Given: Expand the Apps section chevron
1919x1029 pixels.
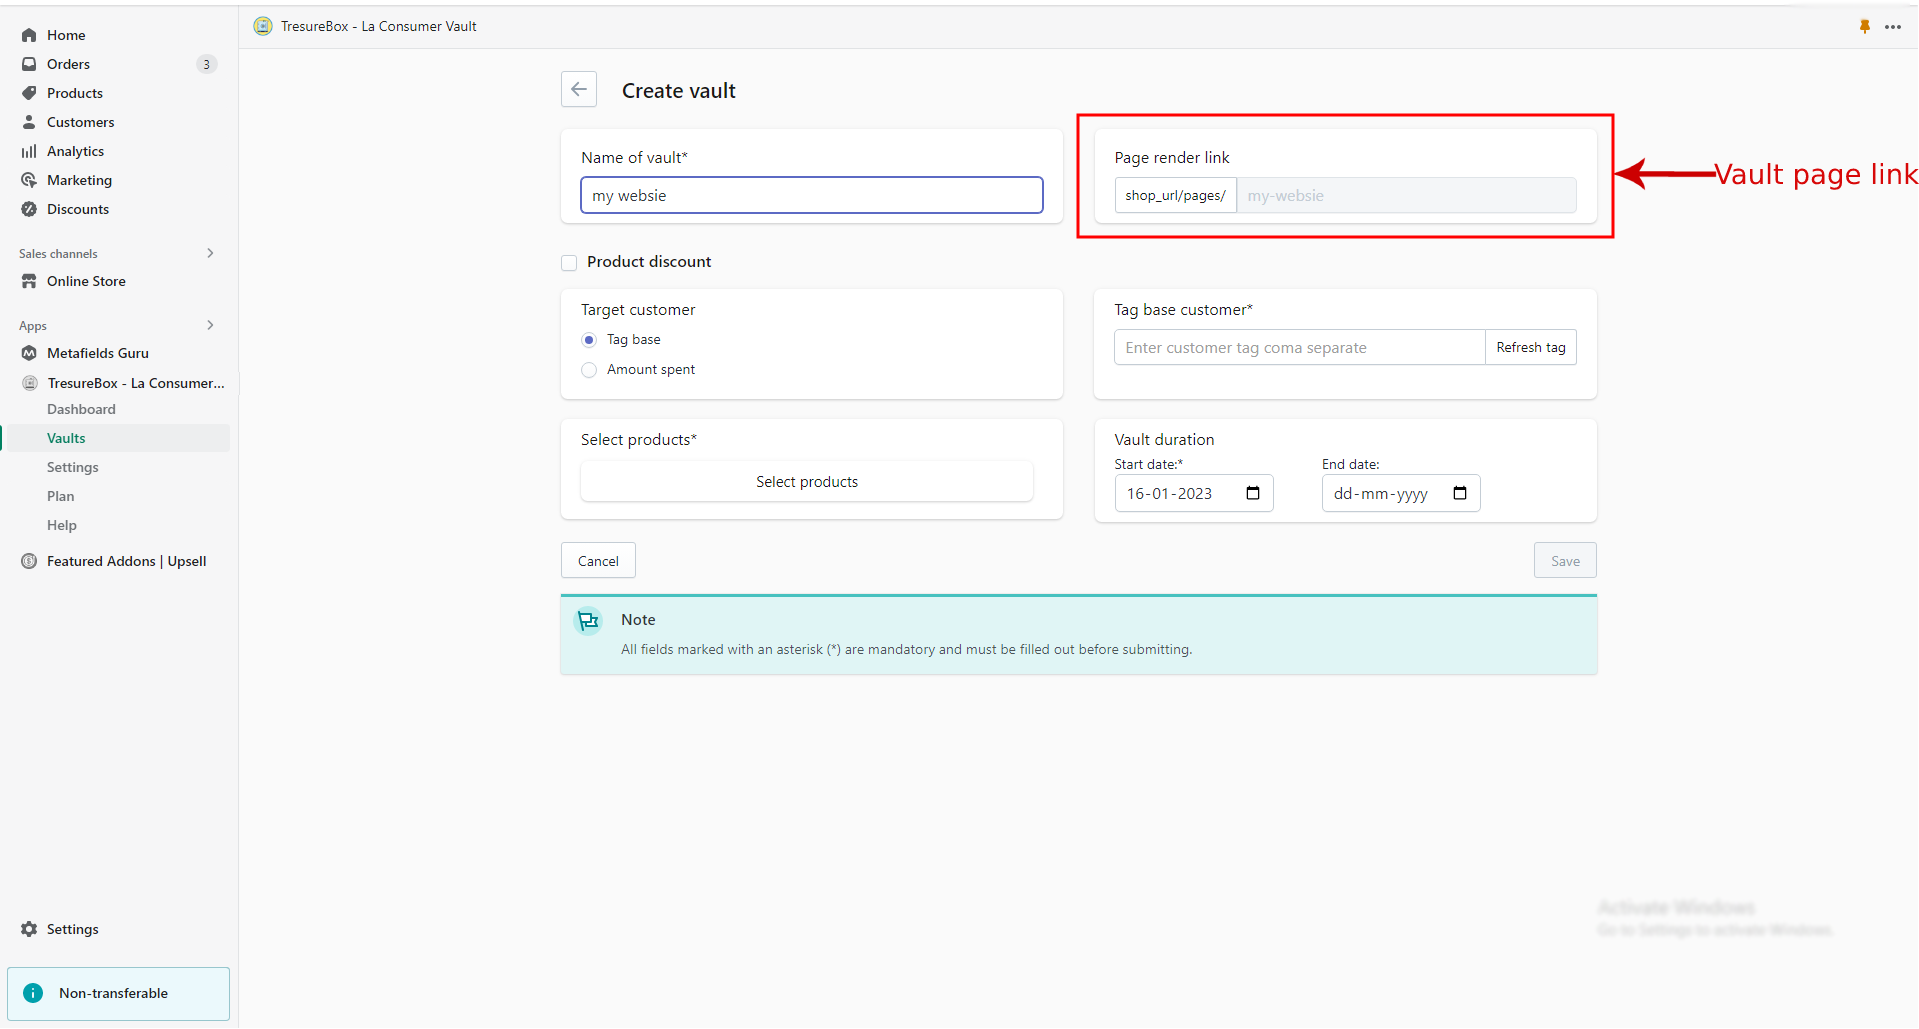Looking at the screenshot, I should click(210, 325).
